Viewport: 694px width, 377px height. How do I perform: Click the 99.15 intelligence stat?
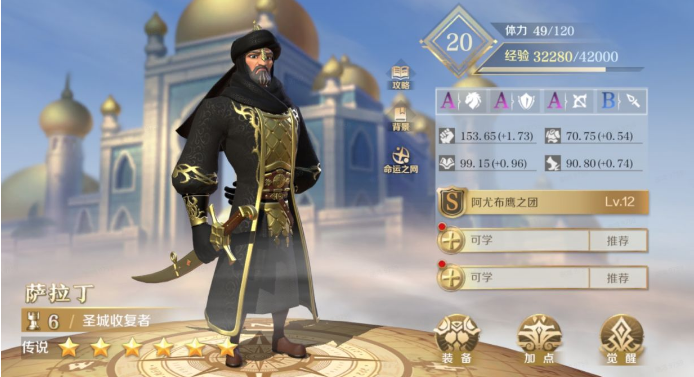click(487, 163)
